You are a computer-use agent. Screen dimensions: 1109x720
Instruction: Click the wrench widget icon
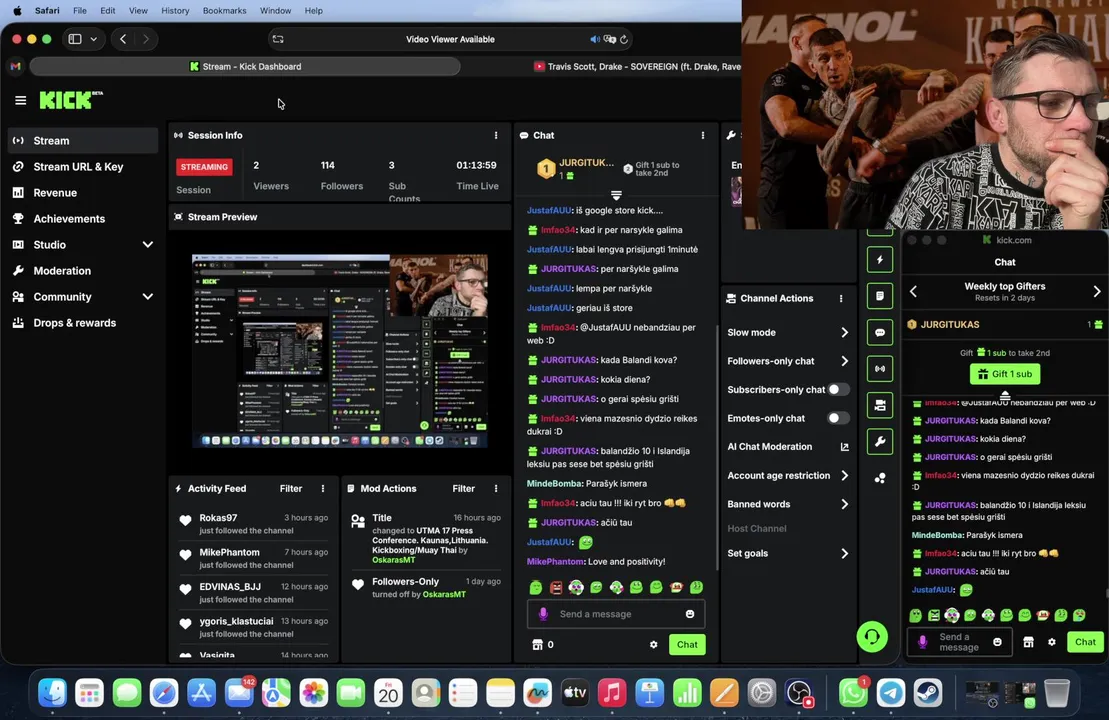(879, 441)
